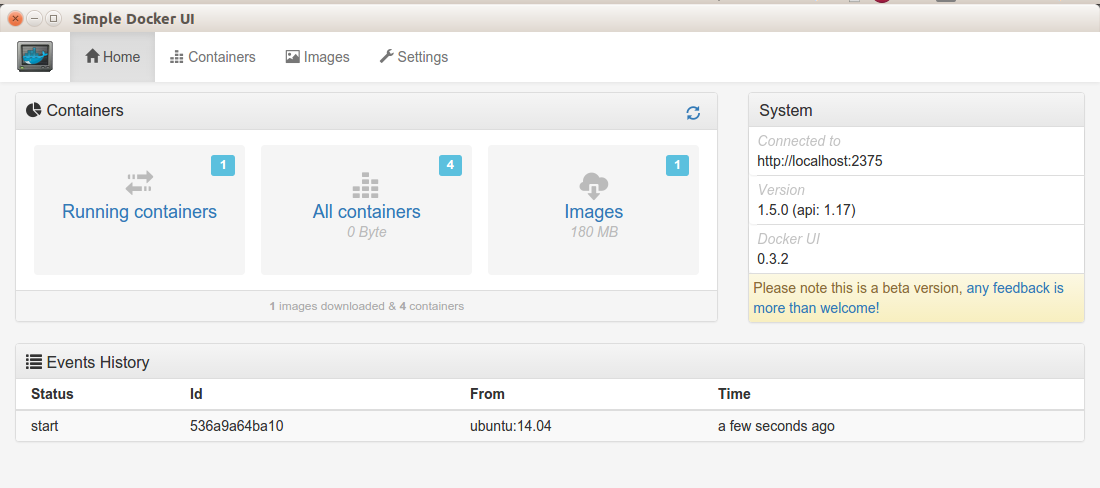The height and width of the screenshot is (488, 1100).
Task: Open the Home tab
Action: (112, 57)
